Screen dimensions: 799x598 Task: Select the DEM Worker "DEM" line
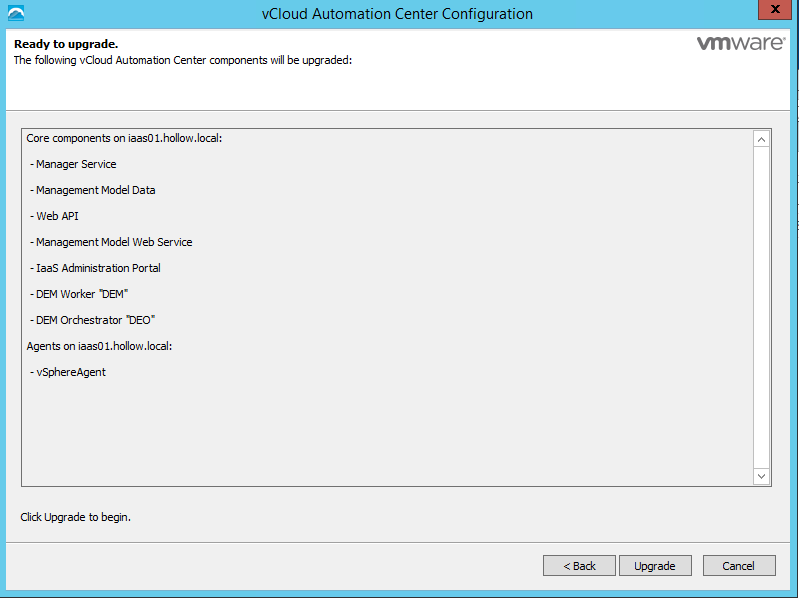[82, 294]
